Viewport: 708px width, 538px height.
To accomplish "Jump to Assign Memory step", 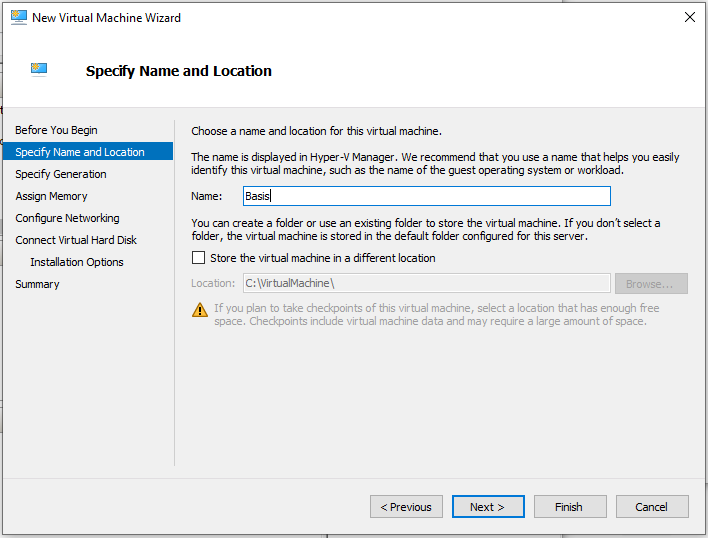I will click(51, 196).
